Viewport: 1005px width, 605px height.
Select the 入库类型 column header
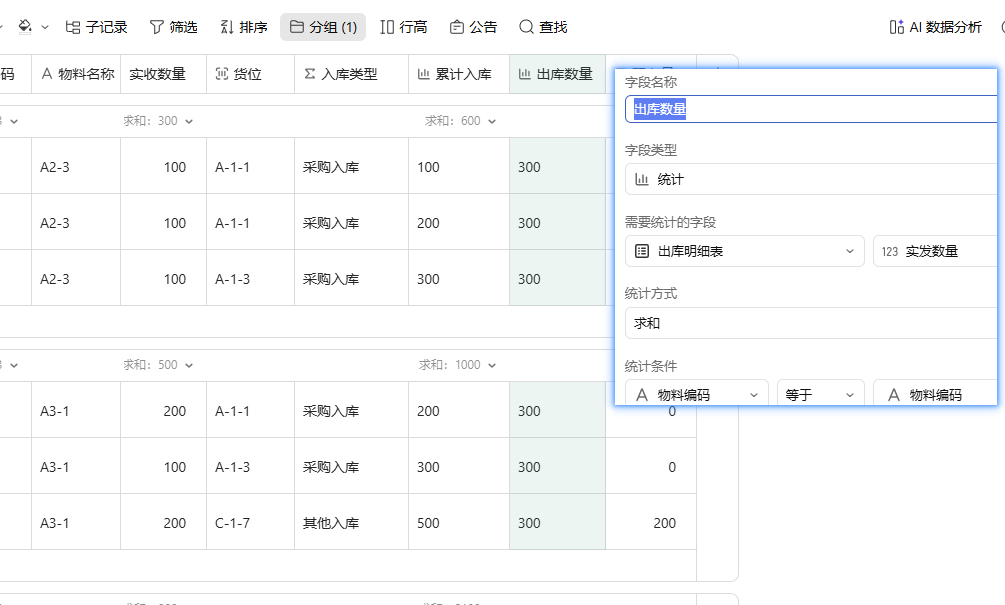351,74
